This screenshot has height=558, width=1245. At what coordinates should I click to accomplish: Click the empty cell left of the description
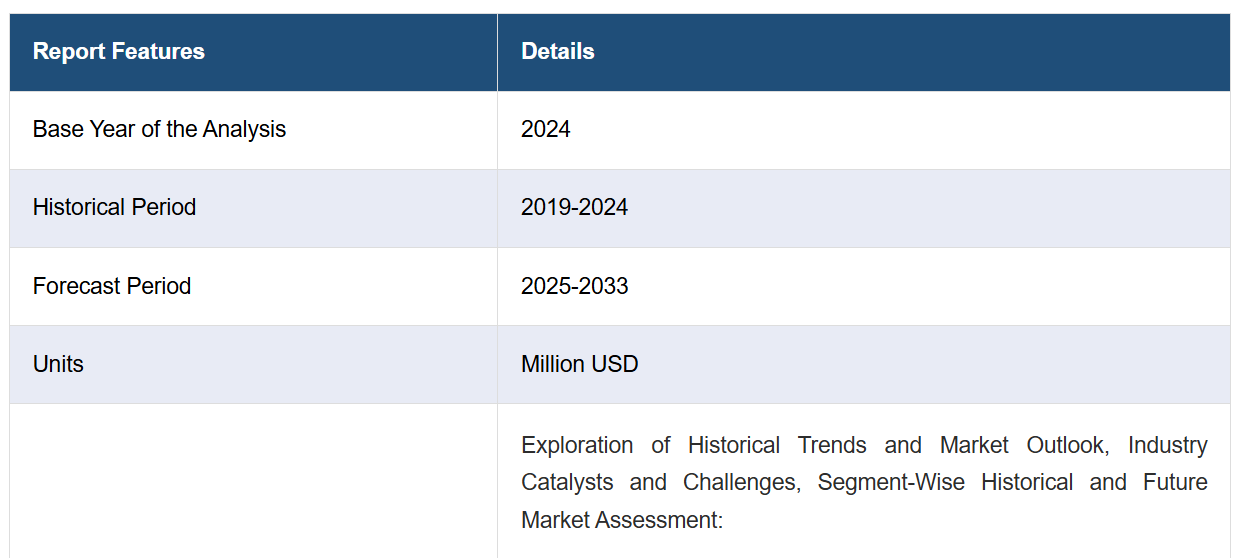(254, 481)
